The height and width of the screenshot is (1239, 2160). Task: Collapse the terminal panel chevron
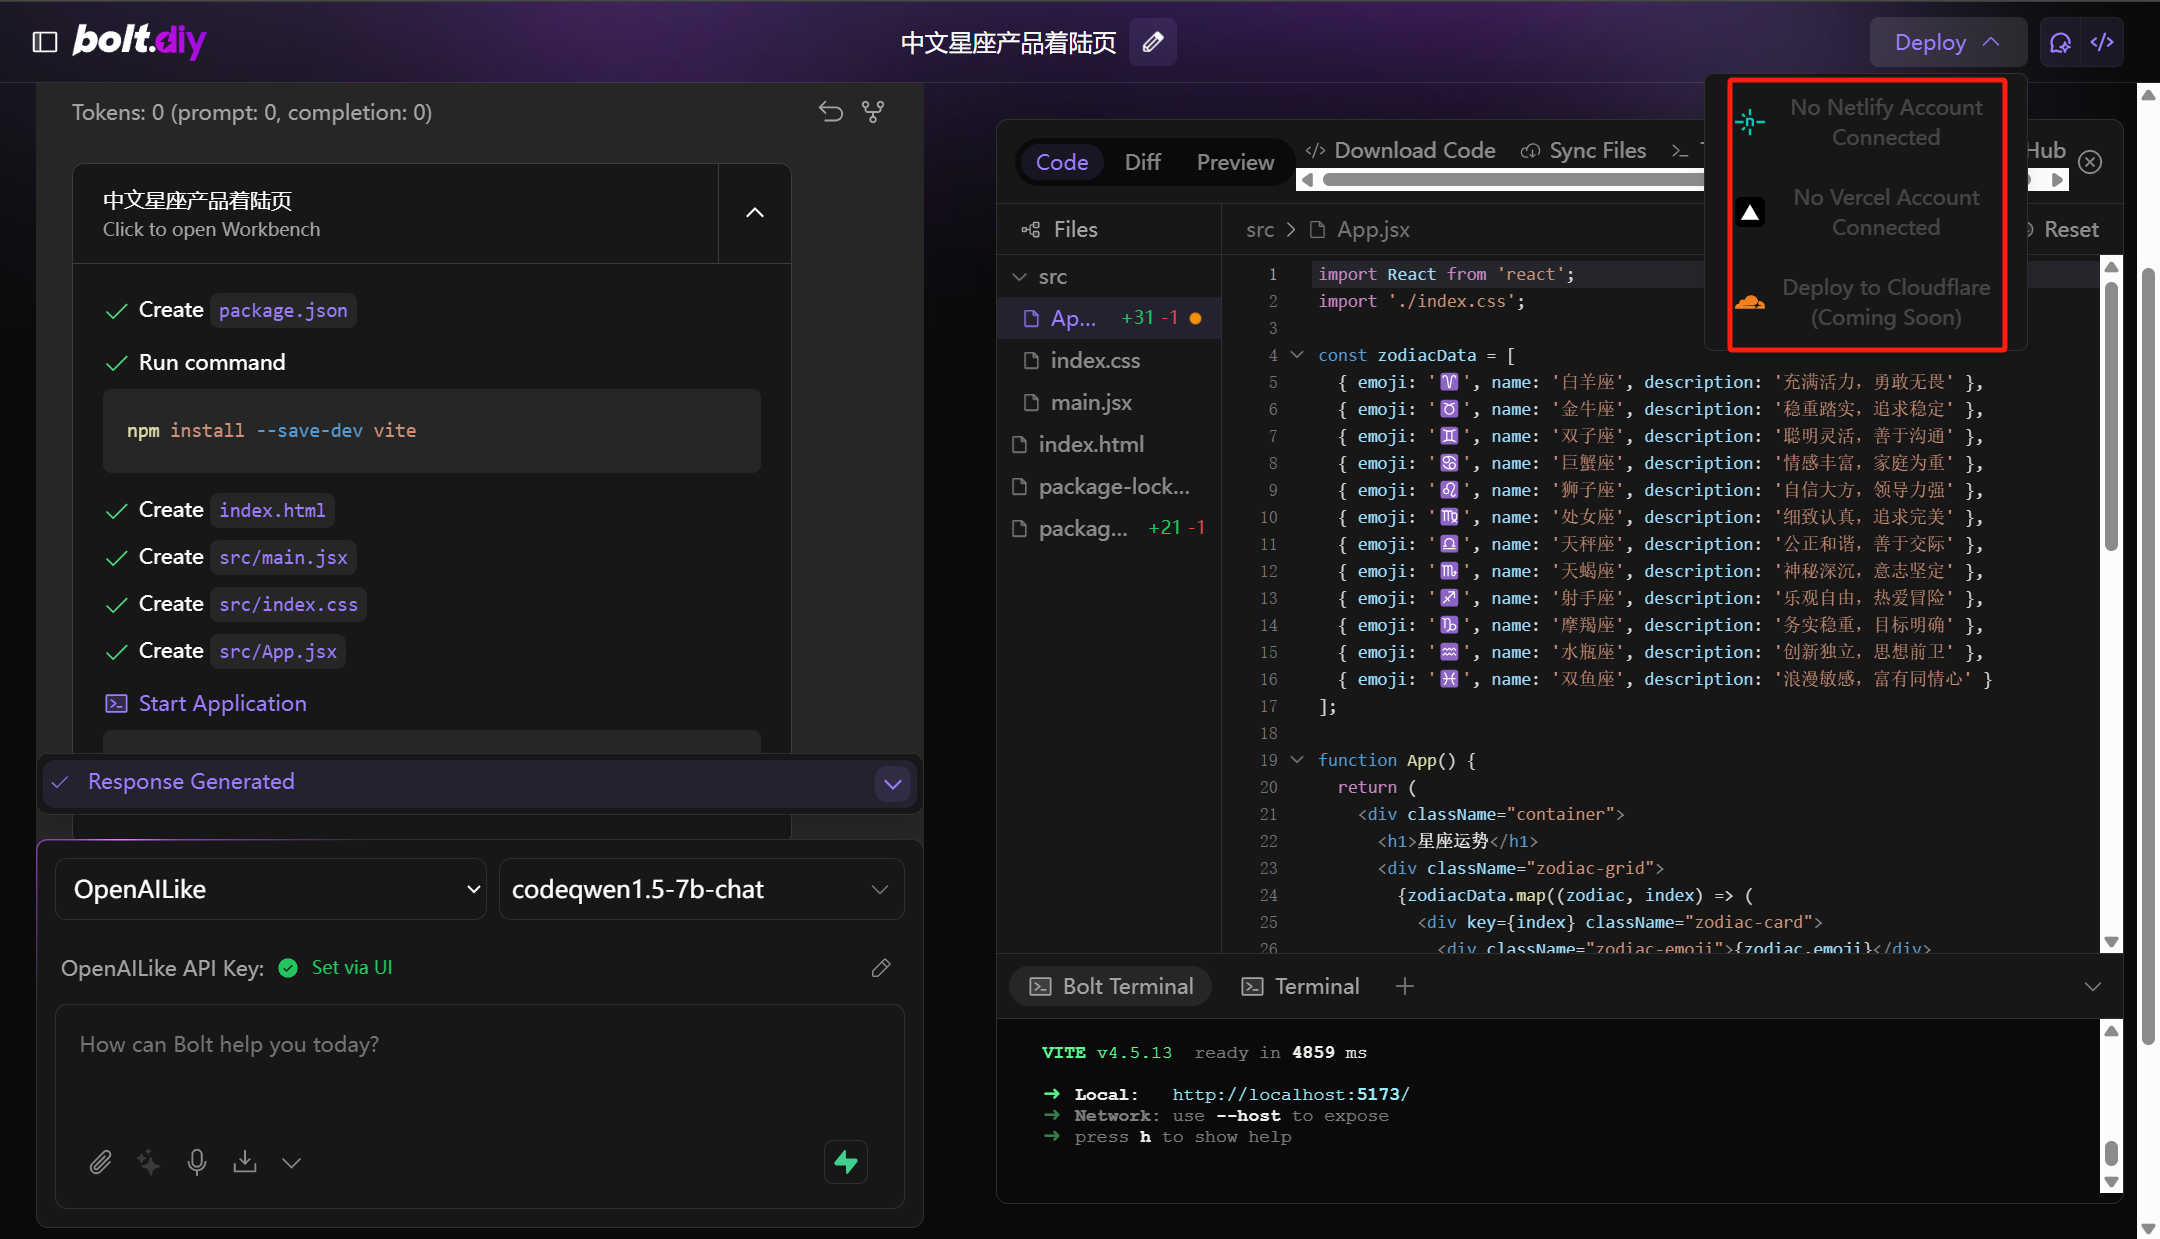(x=2092, y=987)
